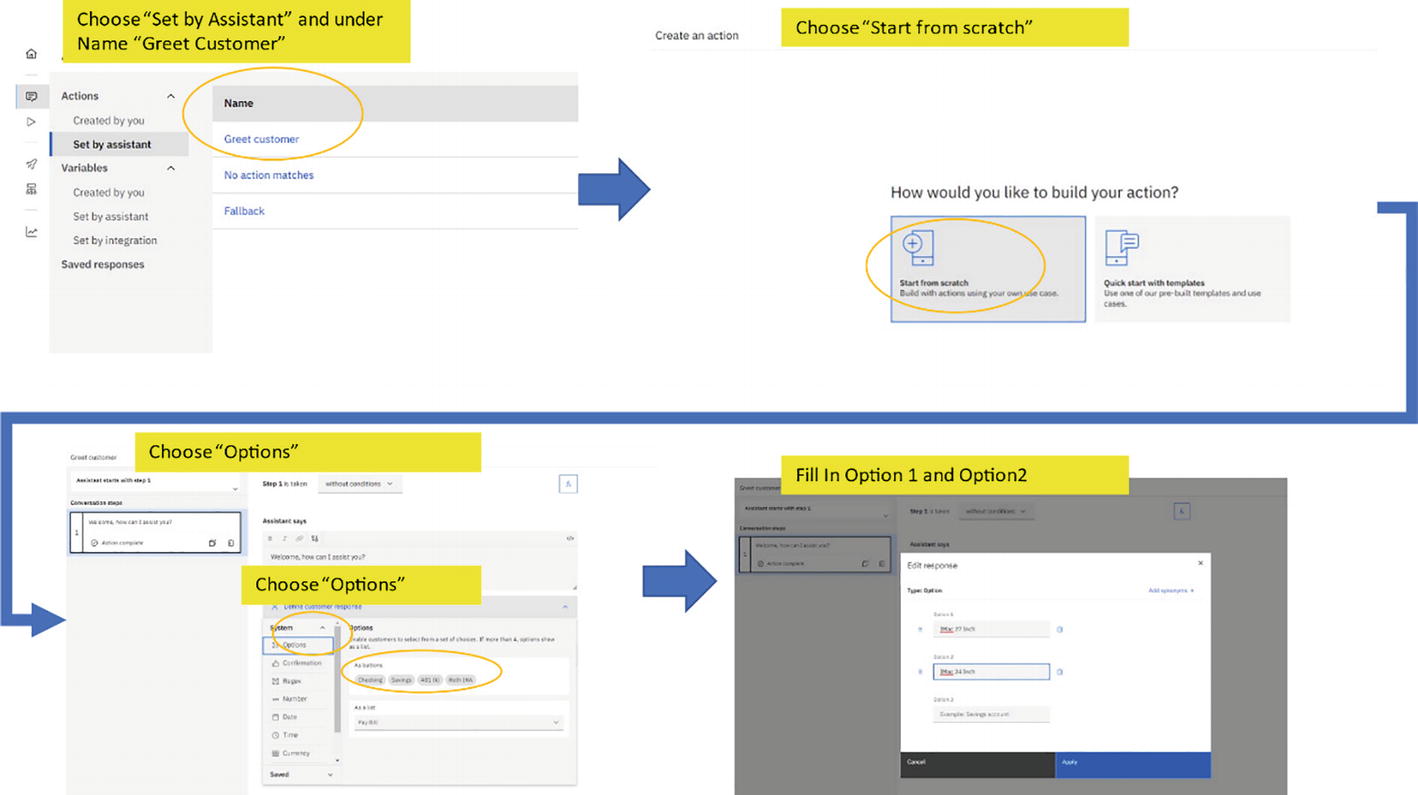Screen dimensions: 1418x795
Task: Open the 'Fallback' action link
Action: 244,211
